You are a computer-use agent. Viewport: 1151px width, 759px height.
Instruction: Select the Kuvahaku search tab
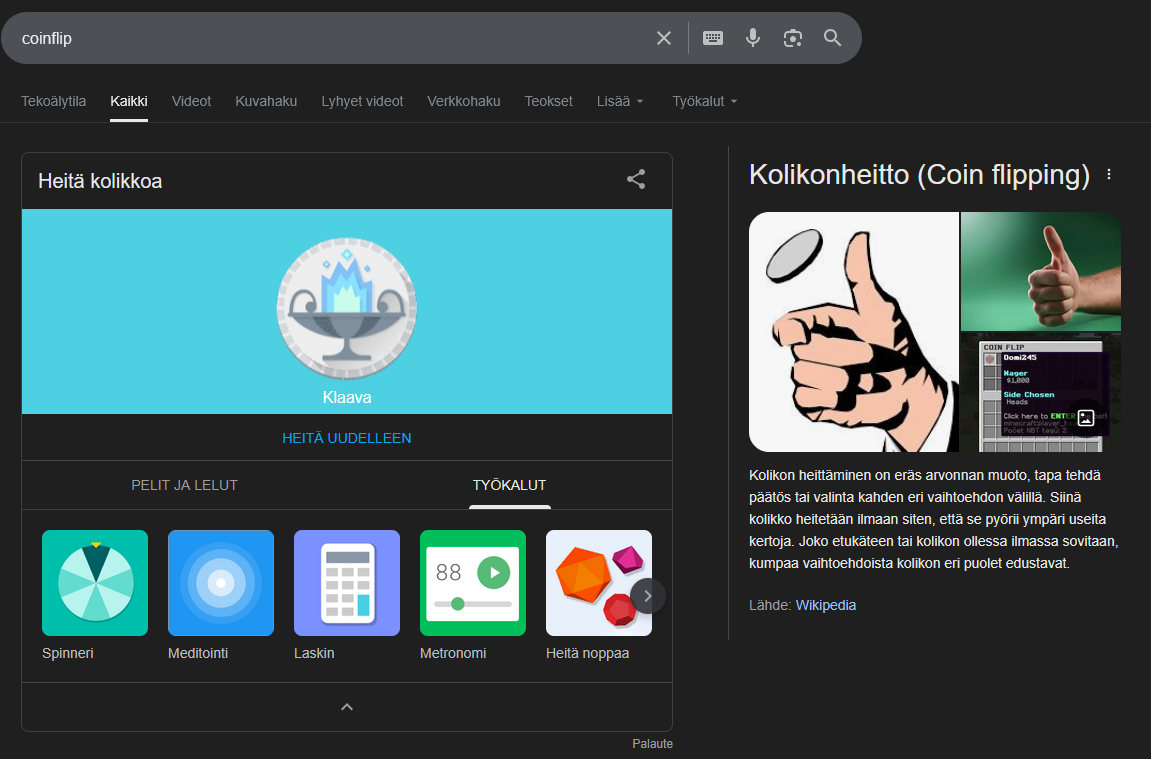click(266, 101)
